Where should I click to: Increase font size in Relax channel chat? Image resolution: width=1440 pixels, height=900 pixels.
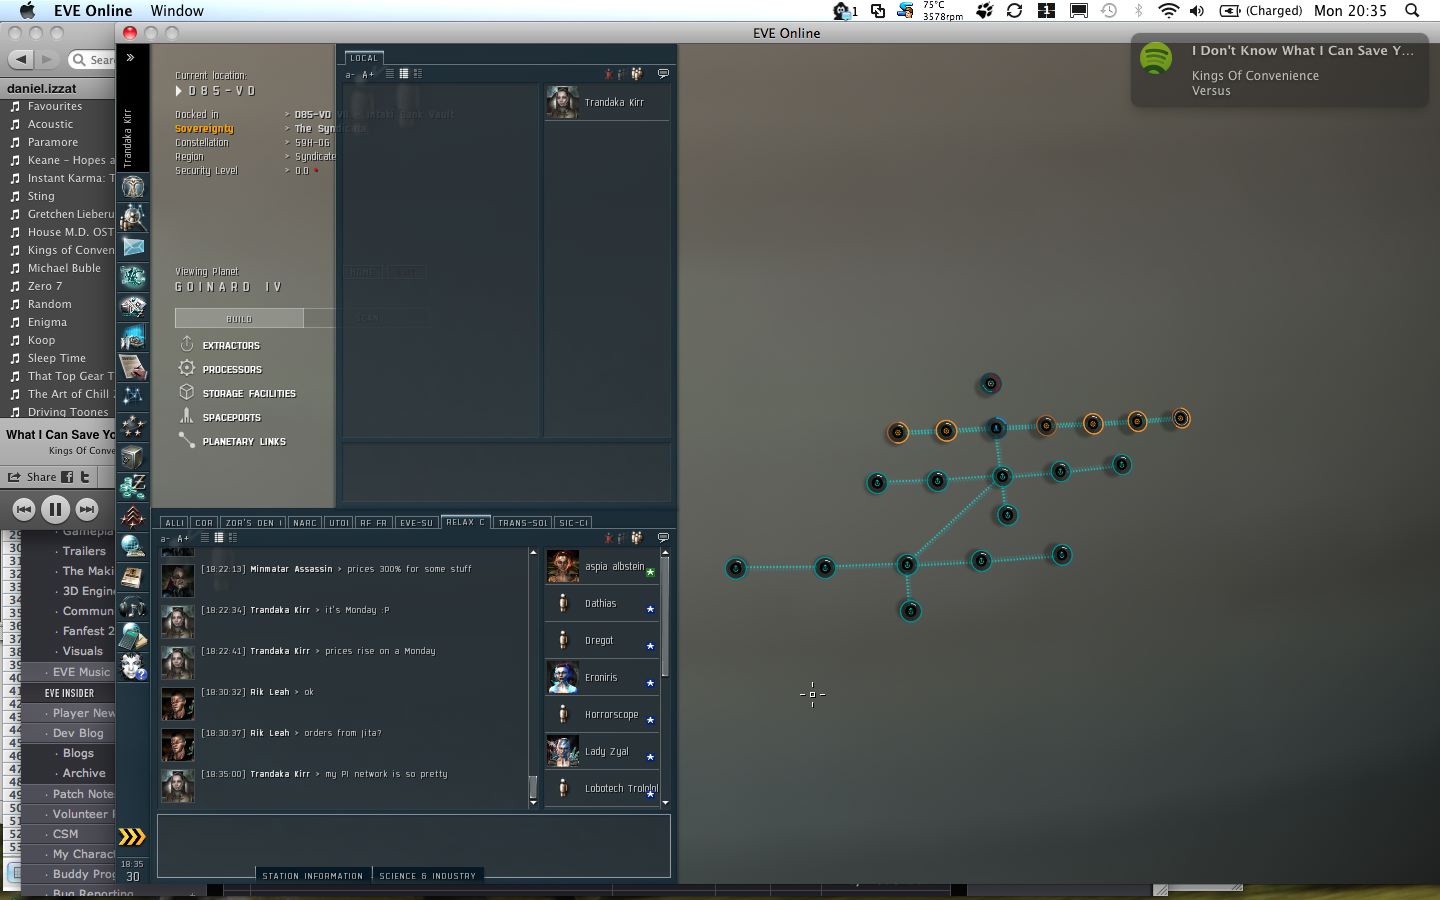pos(182,538)
